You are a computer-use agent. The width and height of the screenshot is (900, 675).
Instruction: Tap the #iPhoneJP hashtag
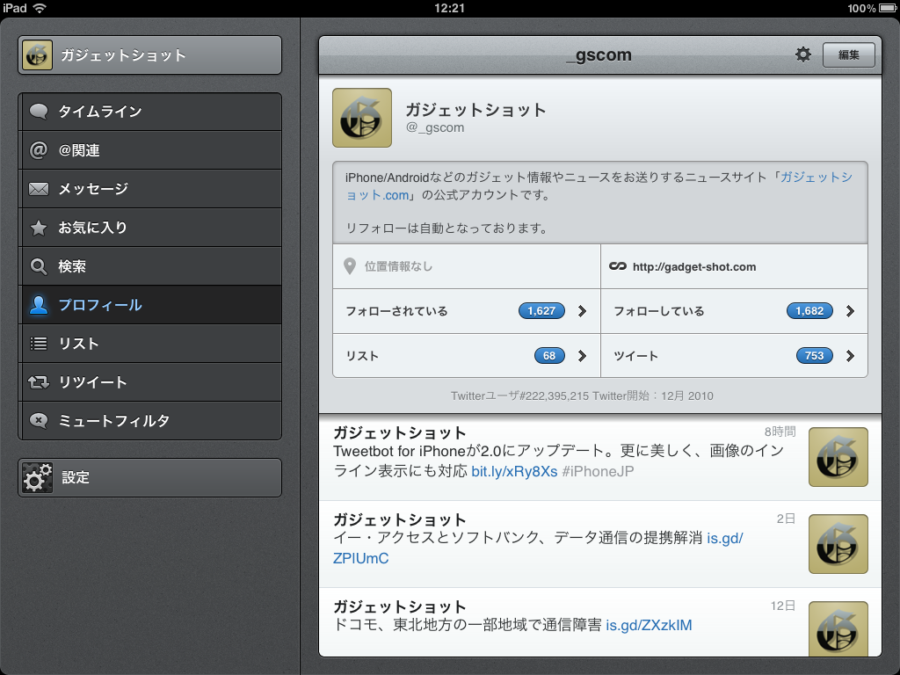598,472
